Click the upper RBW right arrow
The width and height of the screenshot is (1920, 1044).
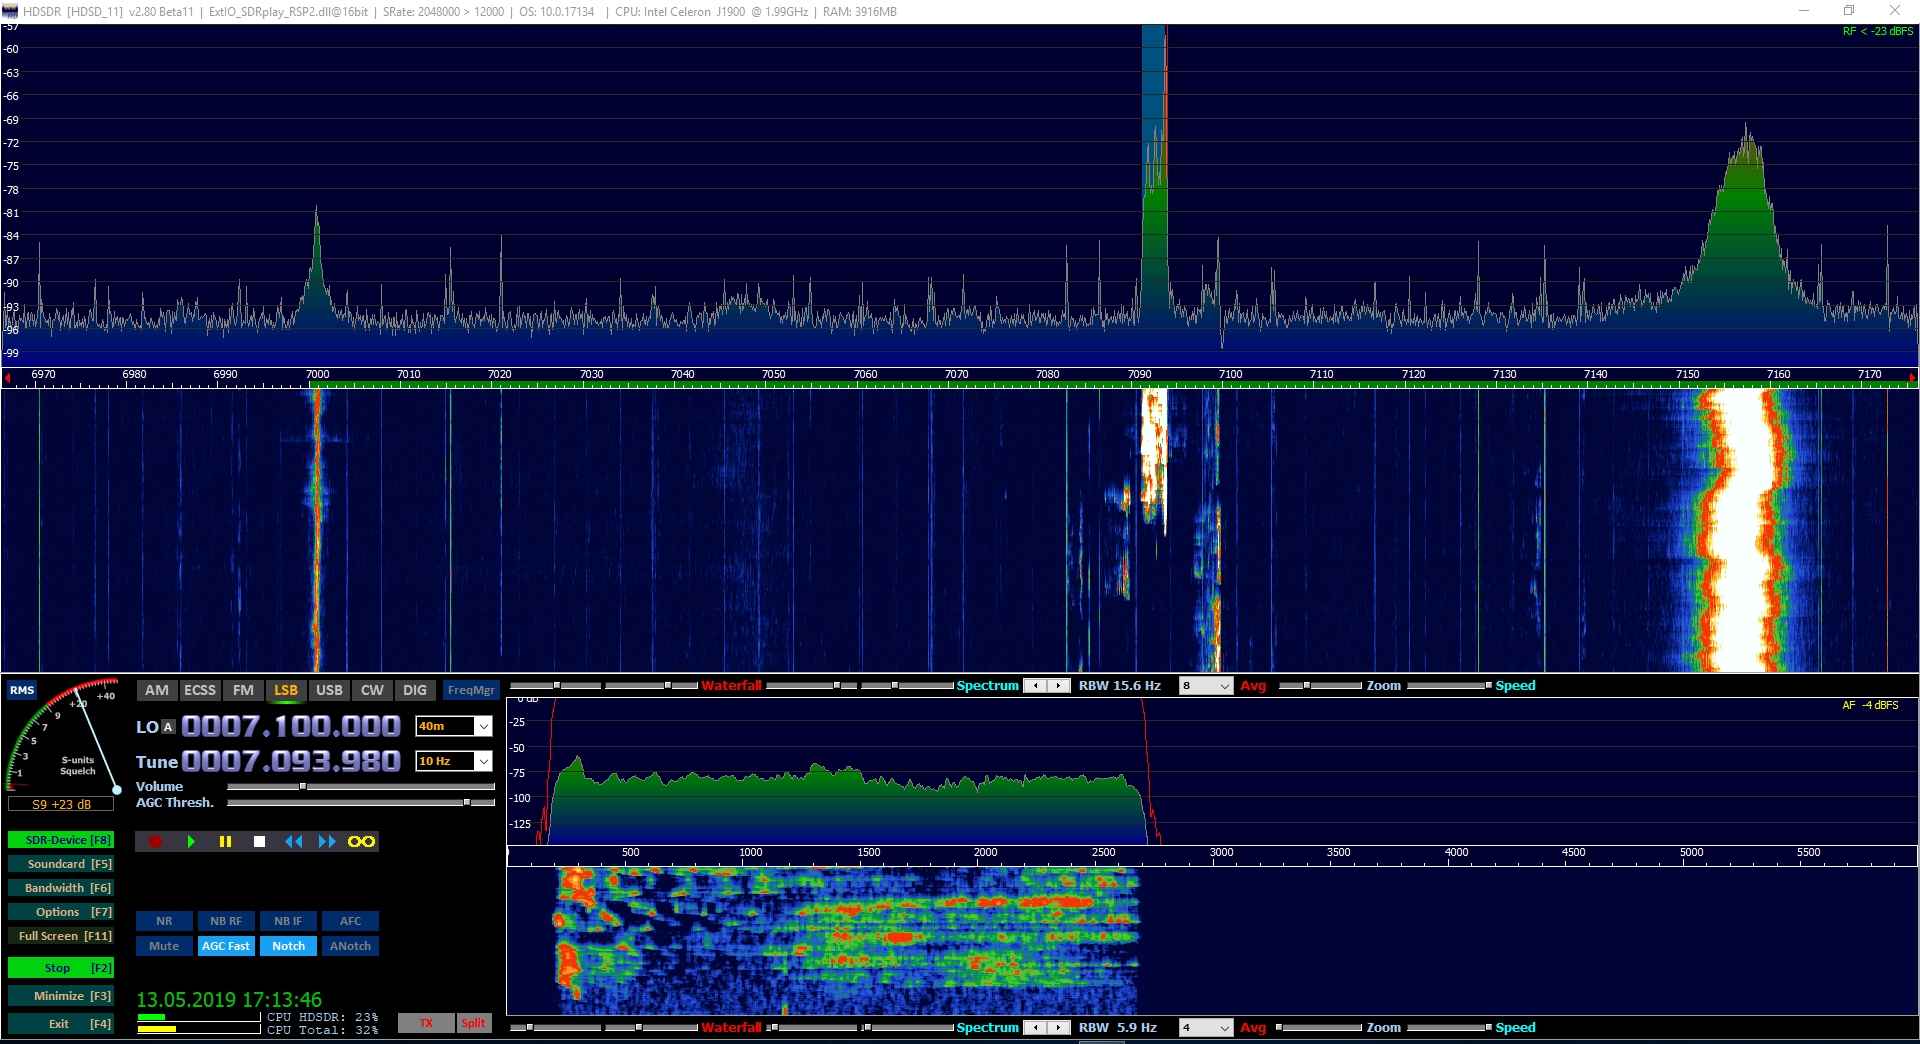click(x=1059, y=686)
